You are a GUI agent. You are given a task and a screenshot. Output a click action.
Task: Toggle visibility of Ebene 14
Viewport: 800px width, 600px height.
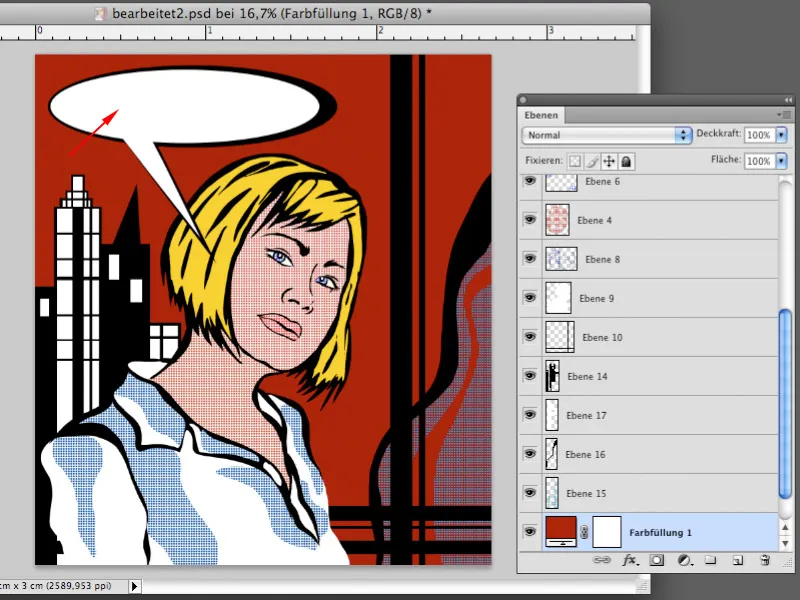coord(530,377)
